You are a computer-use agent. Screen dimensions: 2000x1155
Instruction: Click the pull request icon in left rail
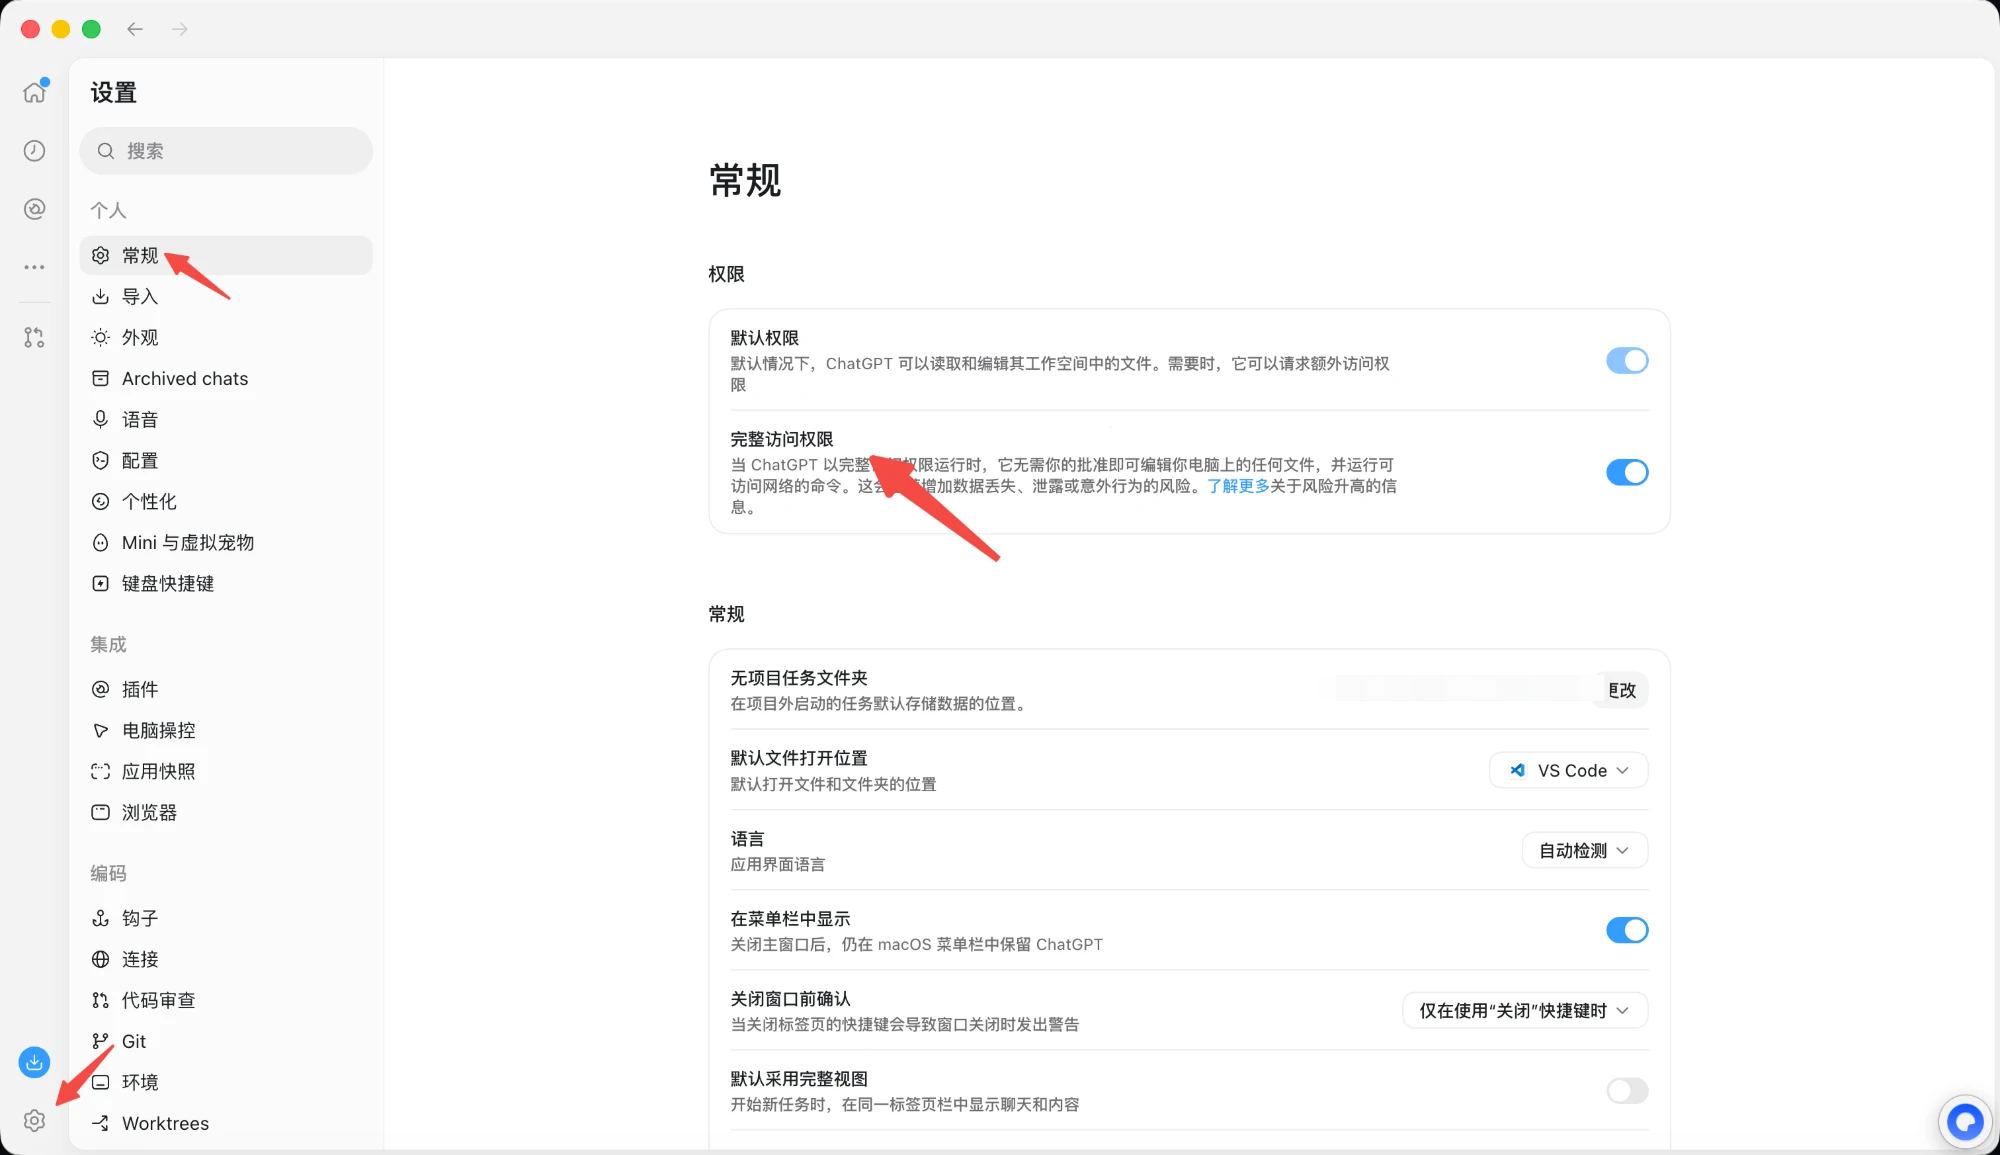pyautogui.click(x=35, y=338)
